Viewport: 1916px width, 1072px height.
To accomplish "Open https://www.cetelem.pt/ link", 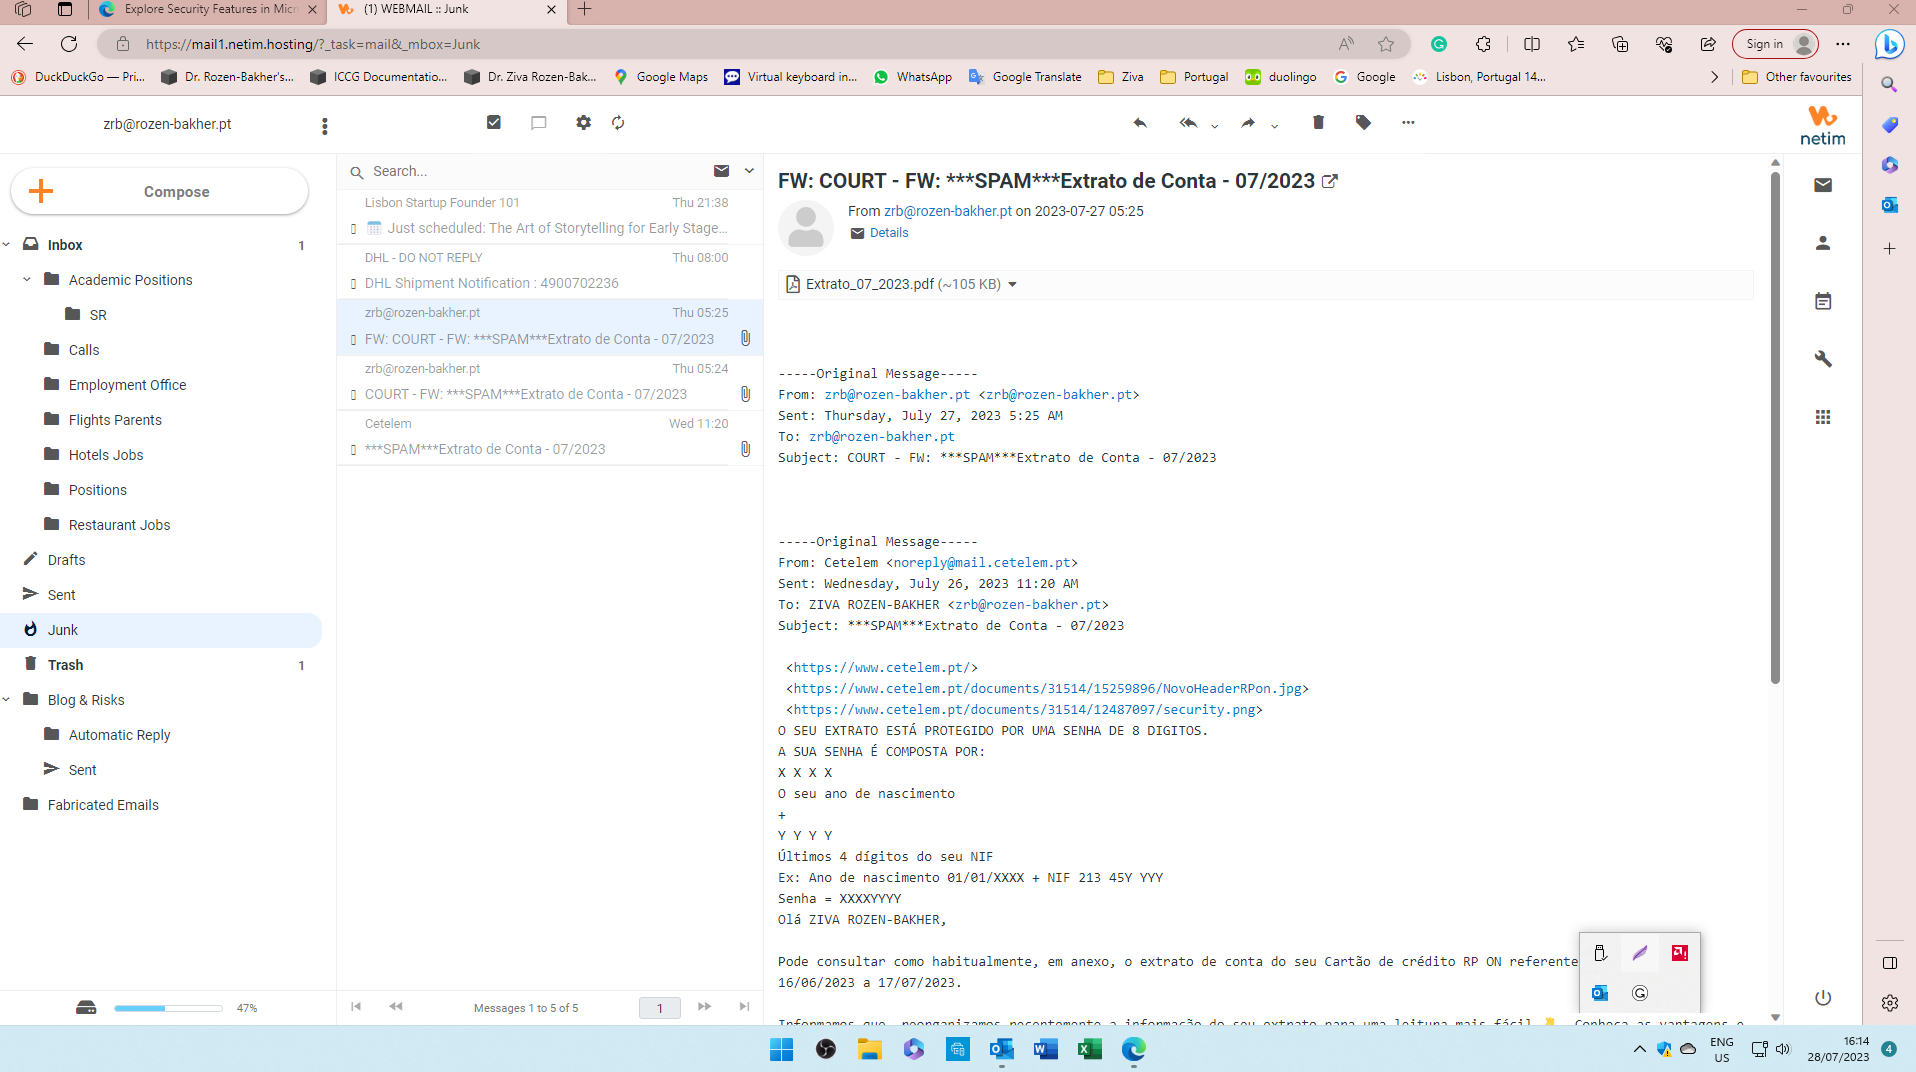I will (x=882, y=668).
